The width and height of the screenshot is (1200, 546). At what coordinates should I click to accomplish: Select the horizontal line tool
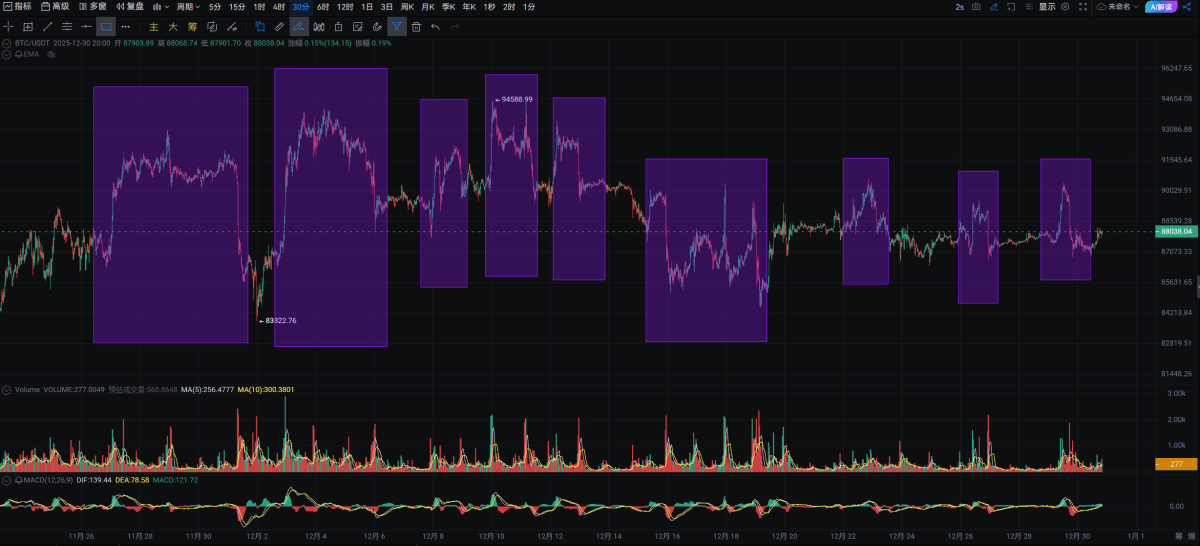click(86, 27)
